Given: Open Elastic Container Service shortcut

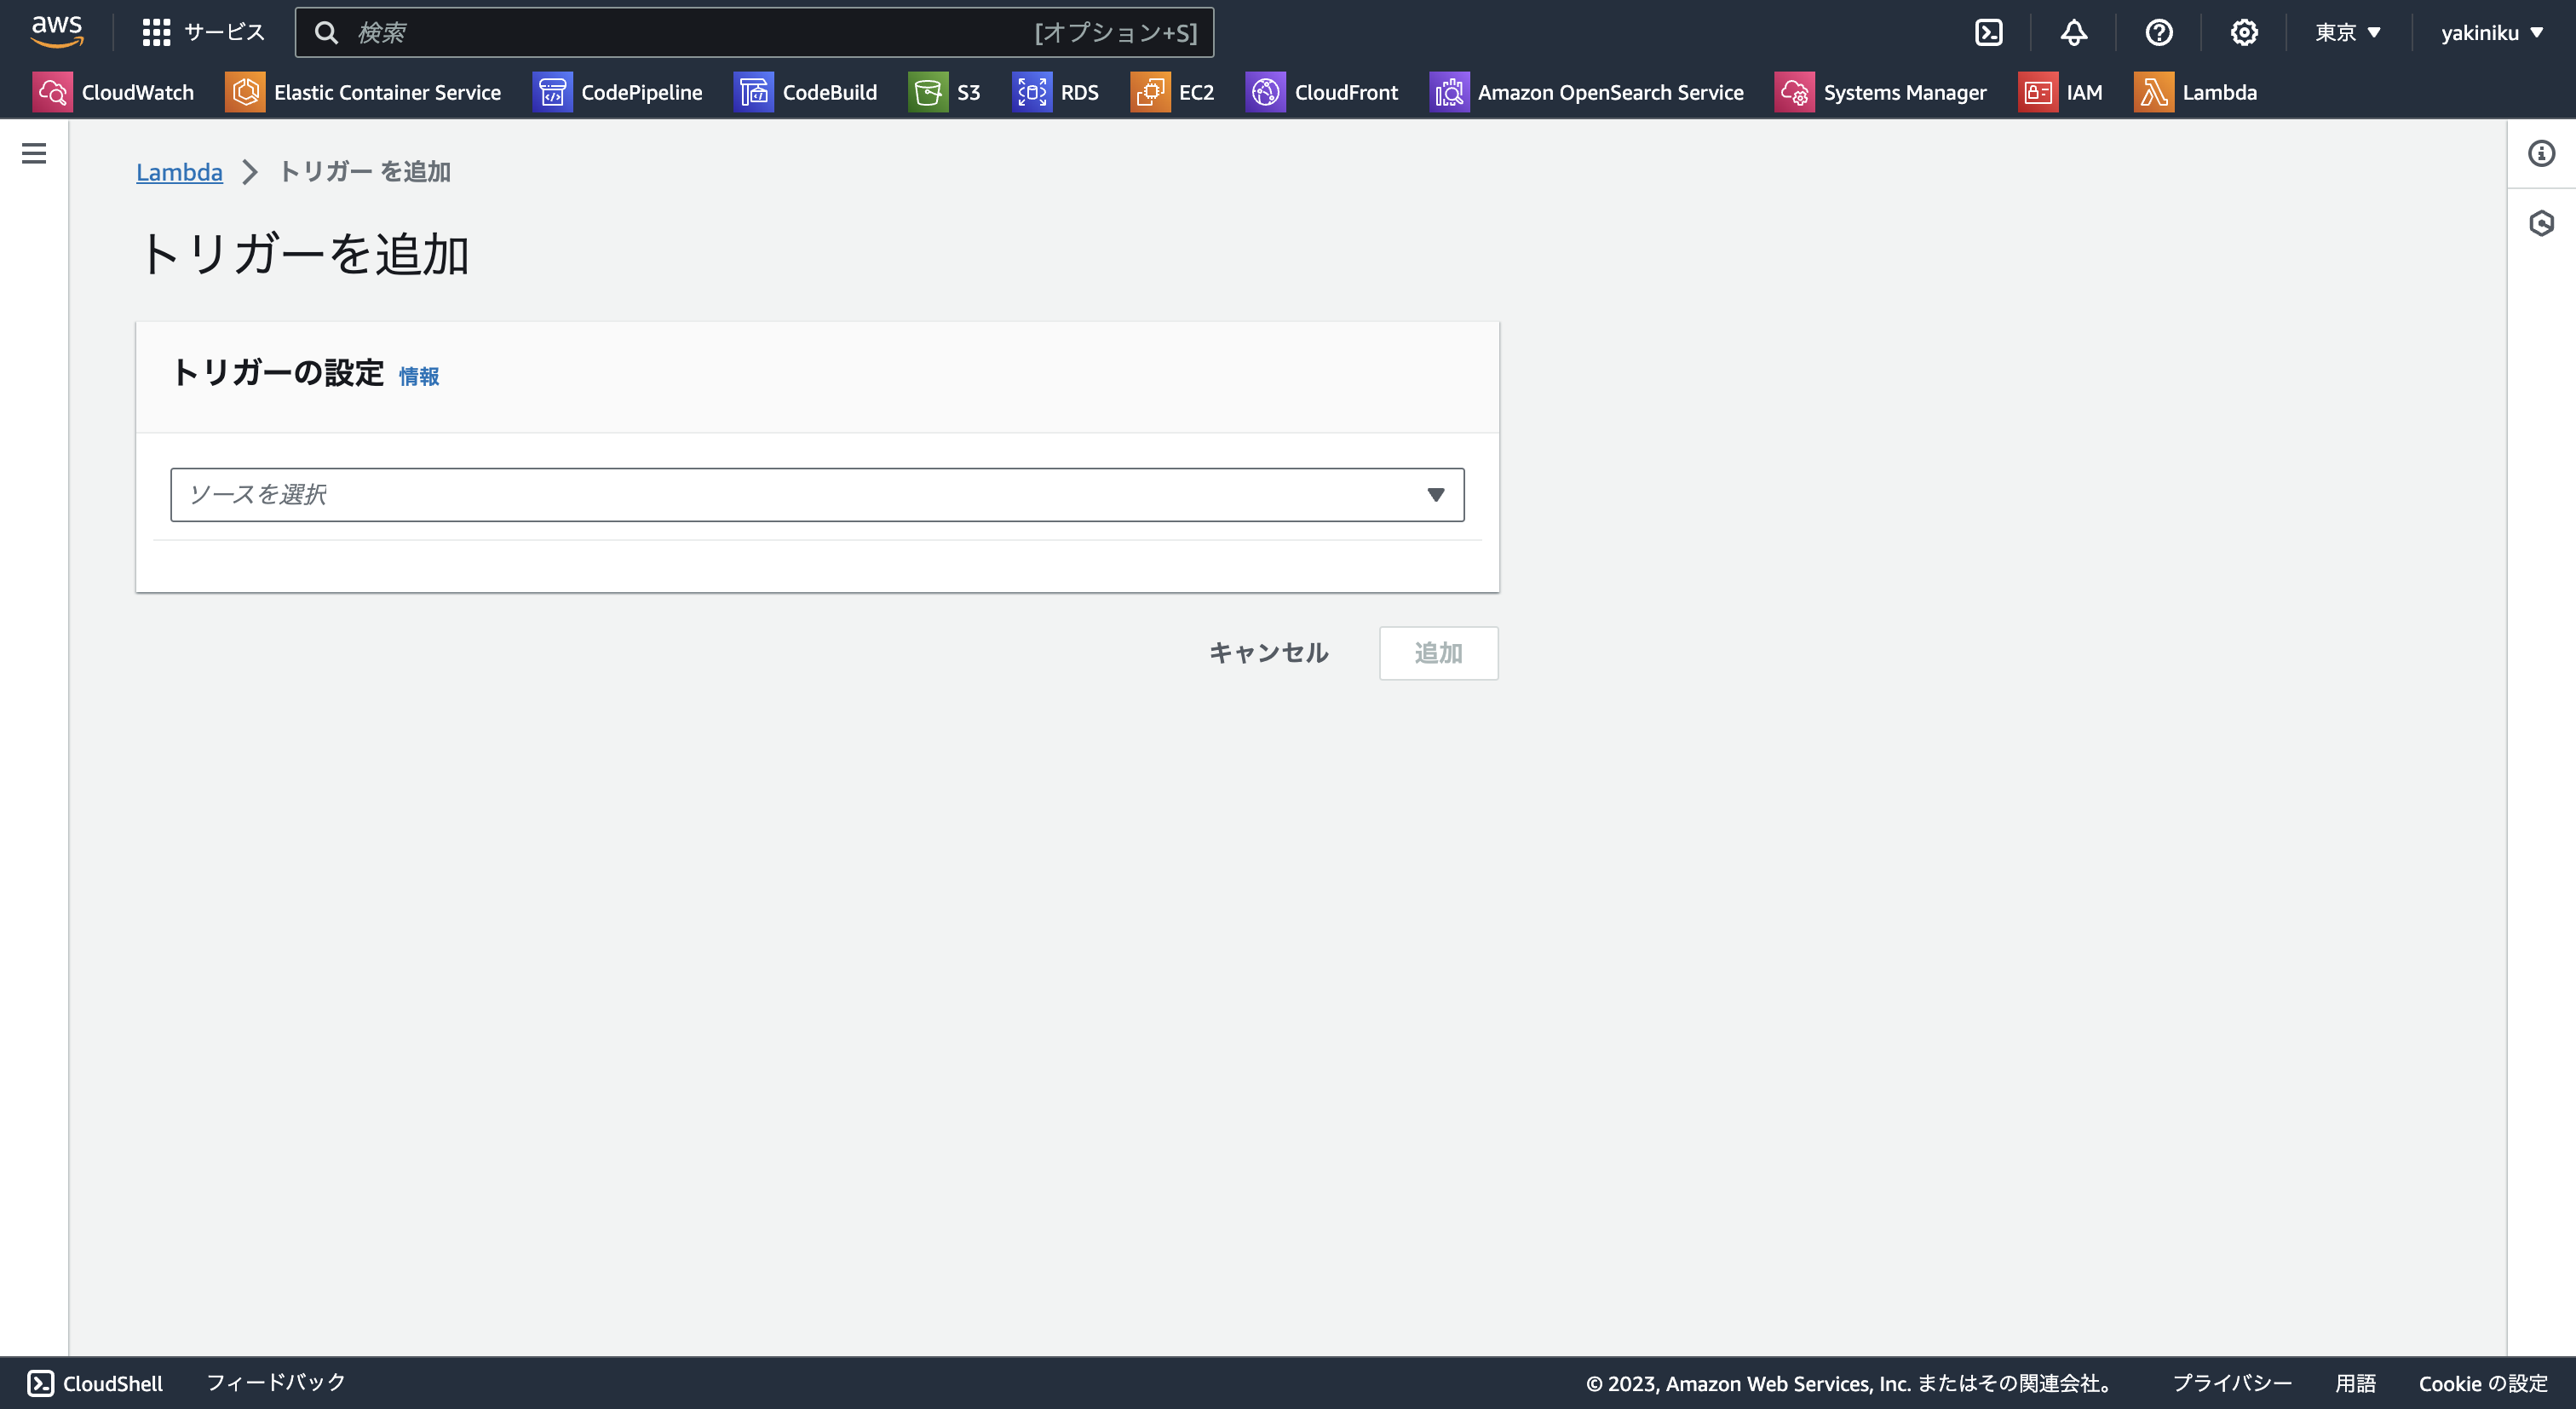Looking at the screenshot, I should 363,92.
